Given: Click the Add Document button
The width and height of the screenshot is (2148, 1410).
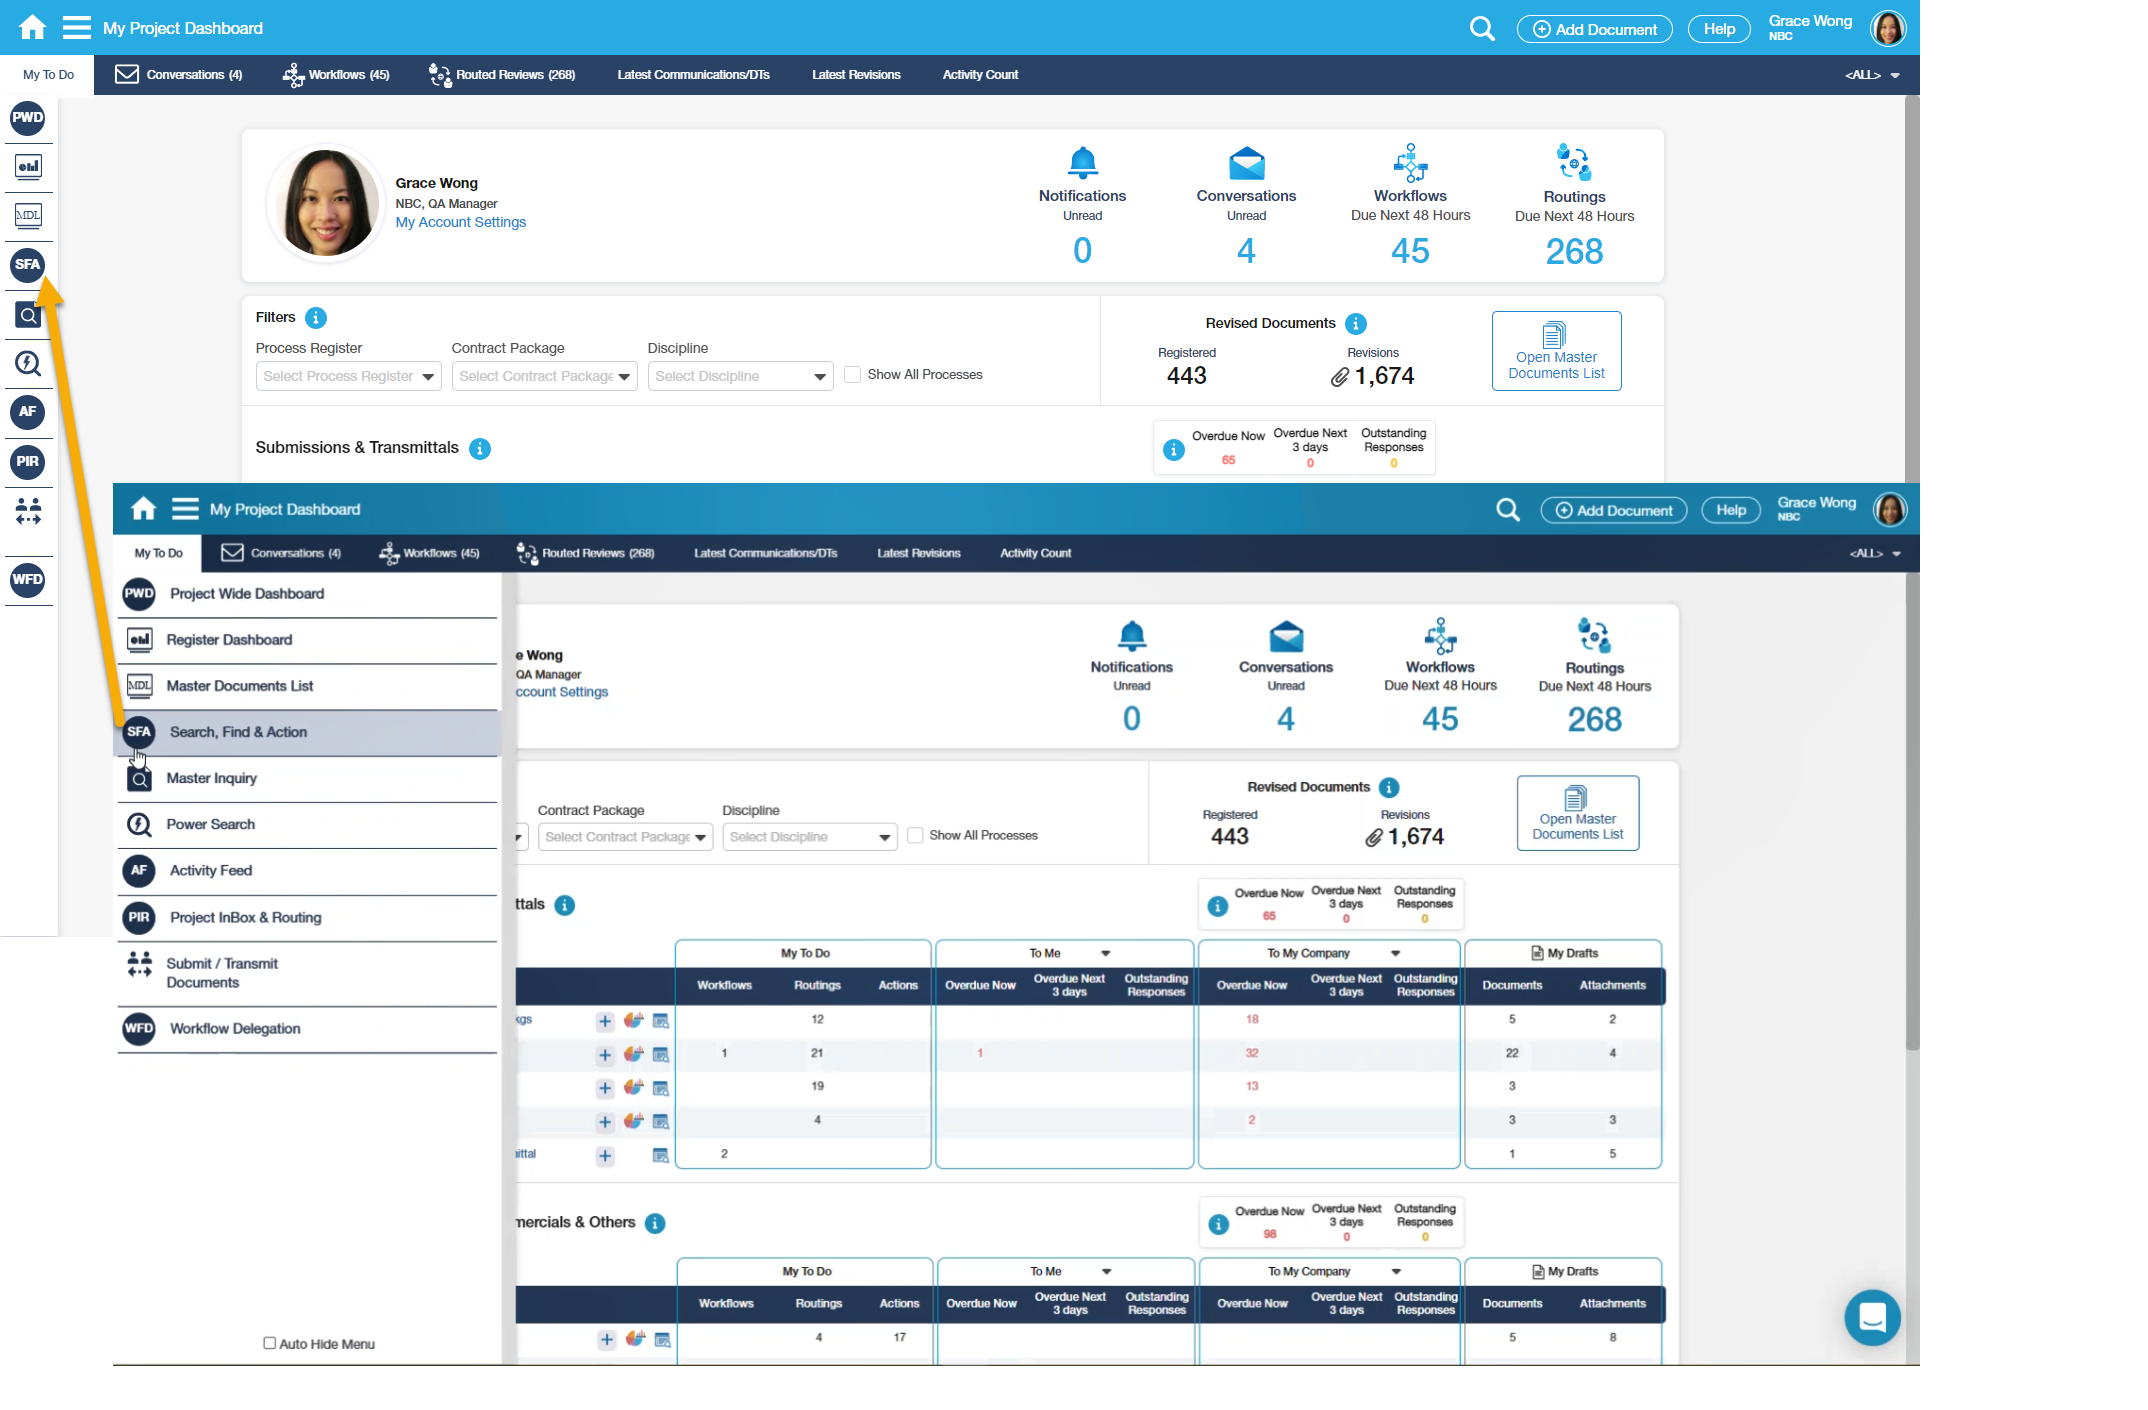Looking at the screenshot, I should (1594, 29).
